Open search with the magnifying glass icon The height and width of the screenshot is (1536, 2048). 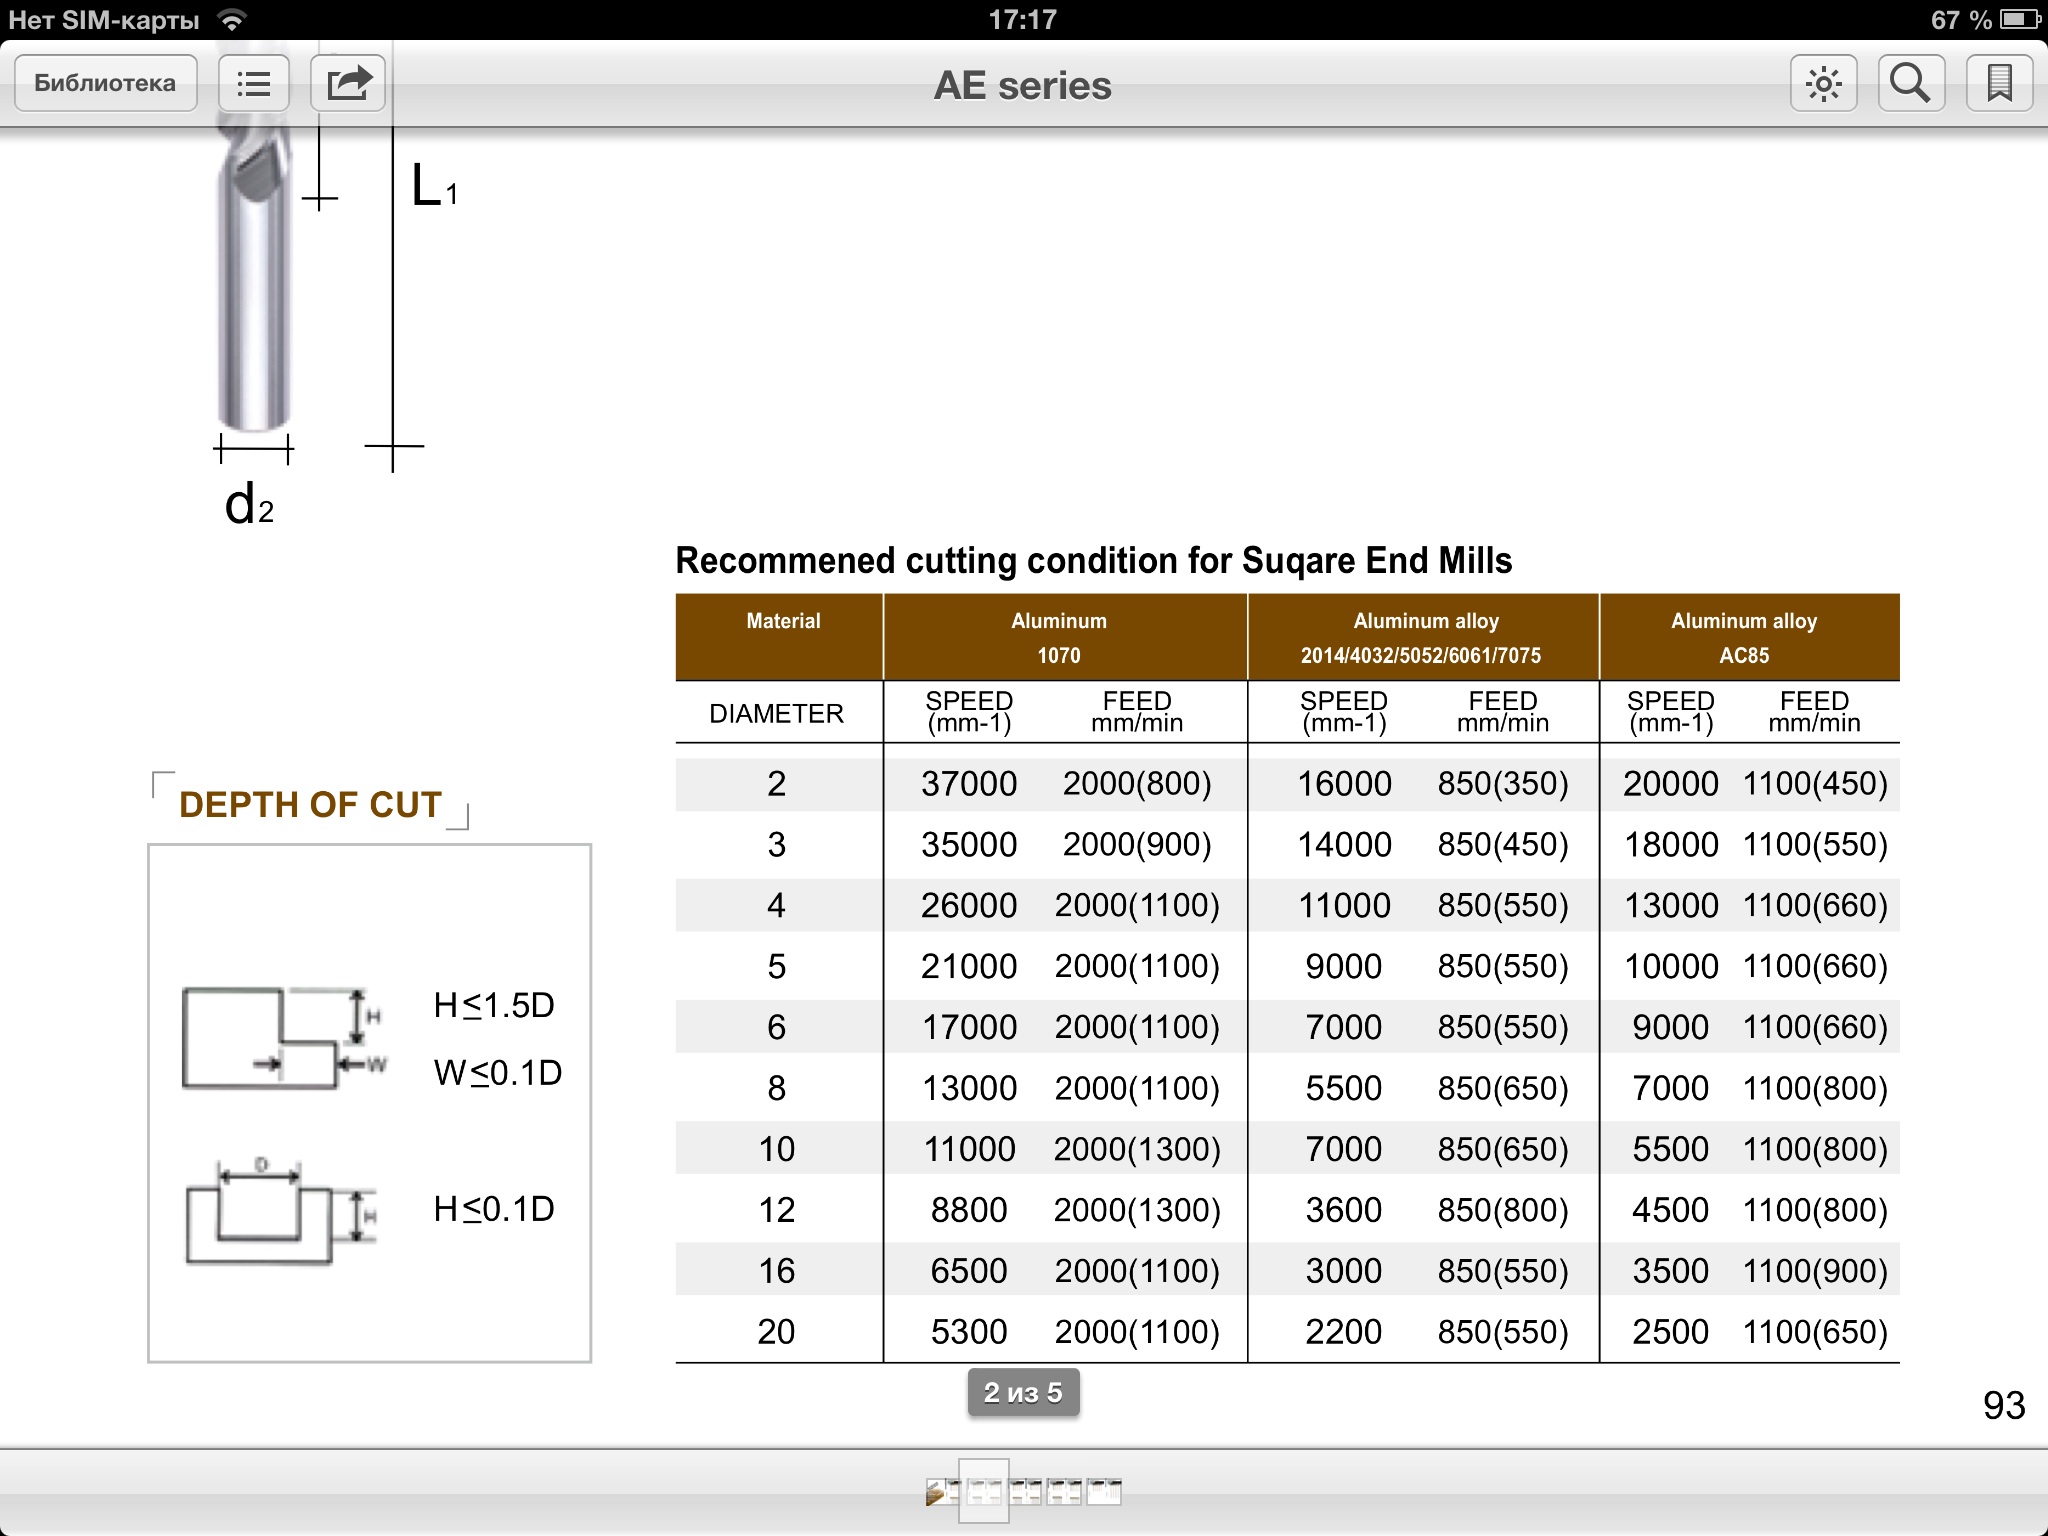pyautogui.click(x=1910, y=83)
